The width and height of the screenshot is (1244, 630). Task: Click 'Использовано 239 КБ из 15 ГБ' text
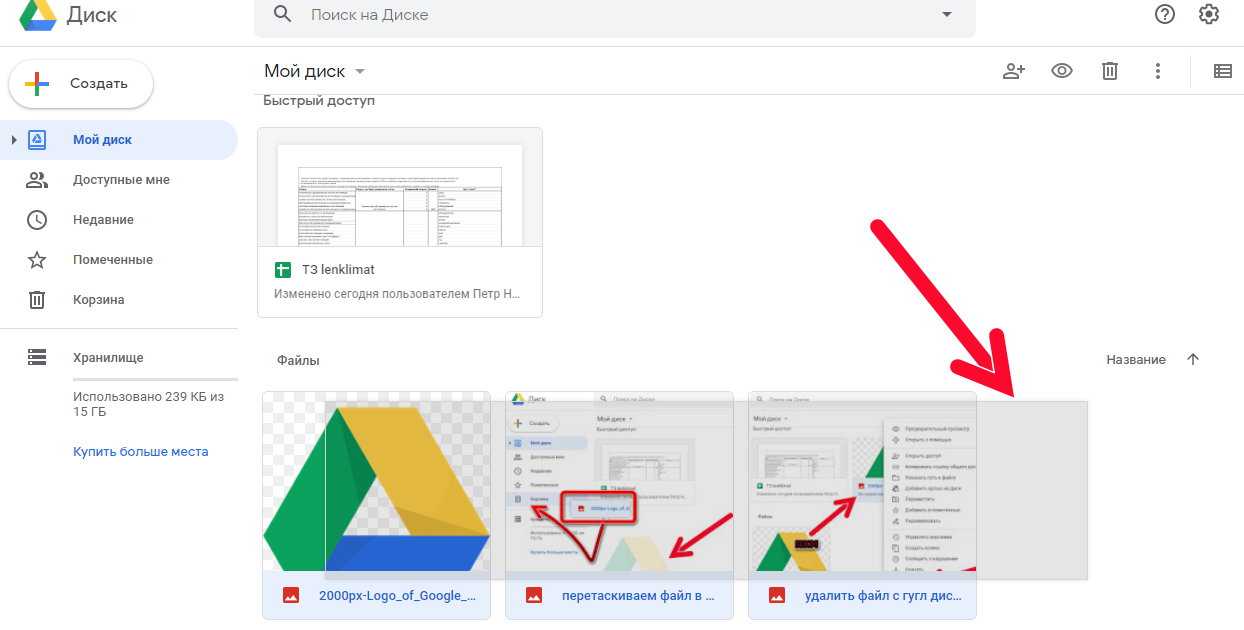[148, 404]
